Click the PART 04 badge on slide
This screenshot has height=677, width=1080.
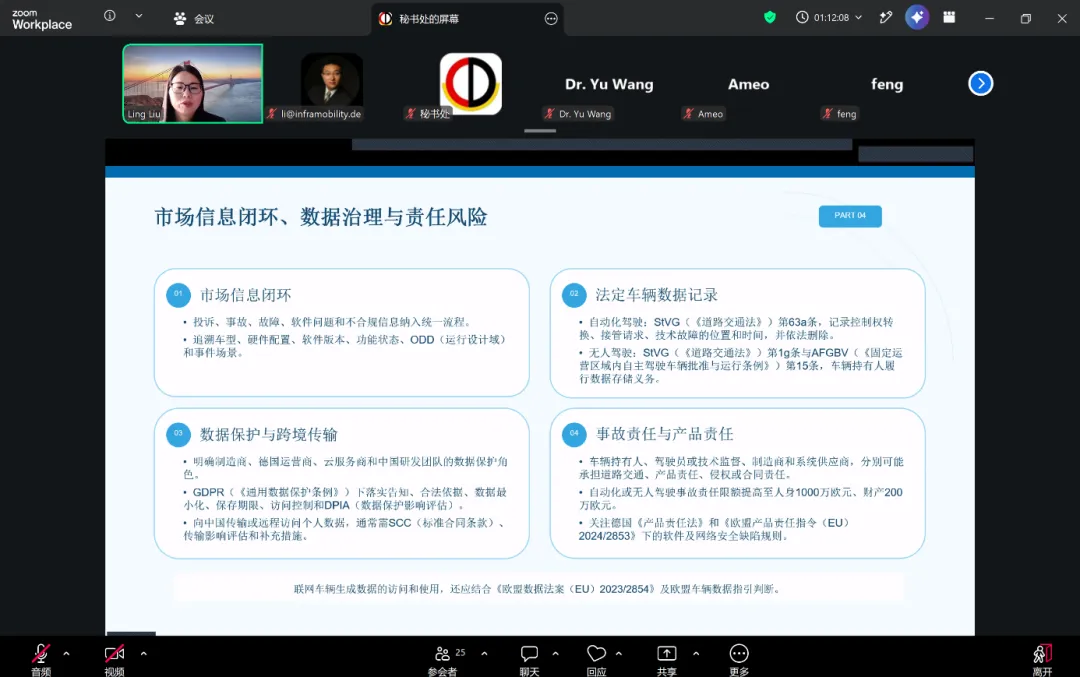click(x=850, y=216)
